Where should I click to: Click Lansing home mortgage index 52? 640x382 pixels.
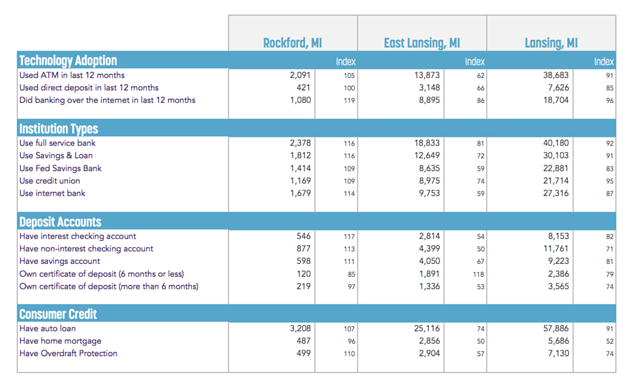610,342
